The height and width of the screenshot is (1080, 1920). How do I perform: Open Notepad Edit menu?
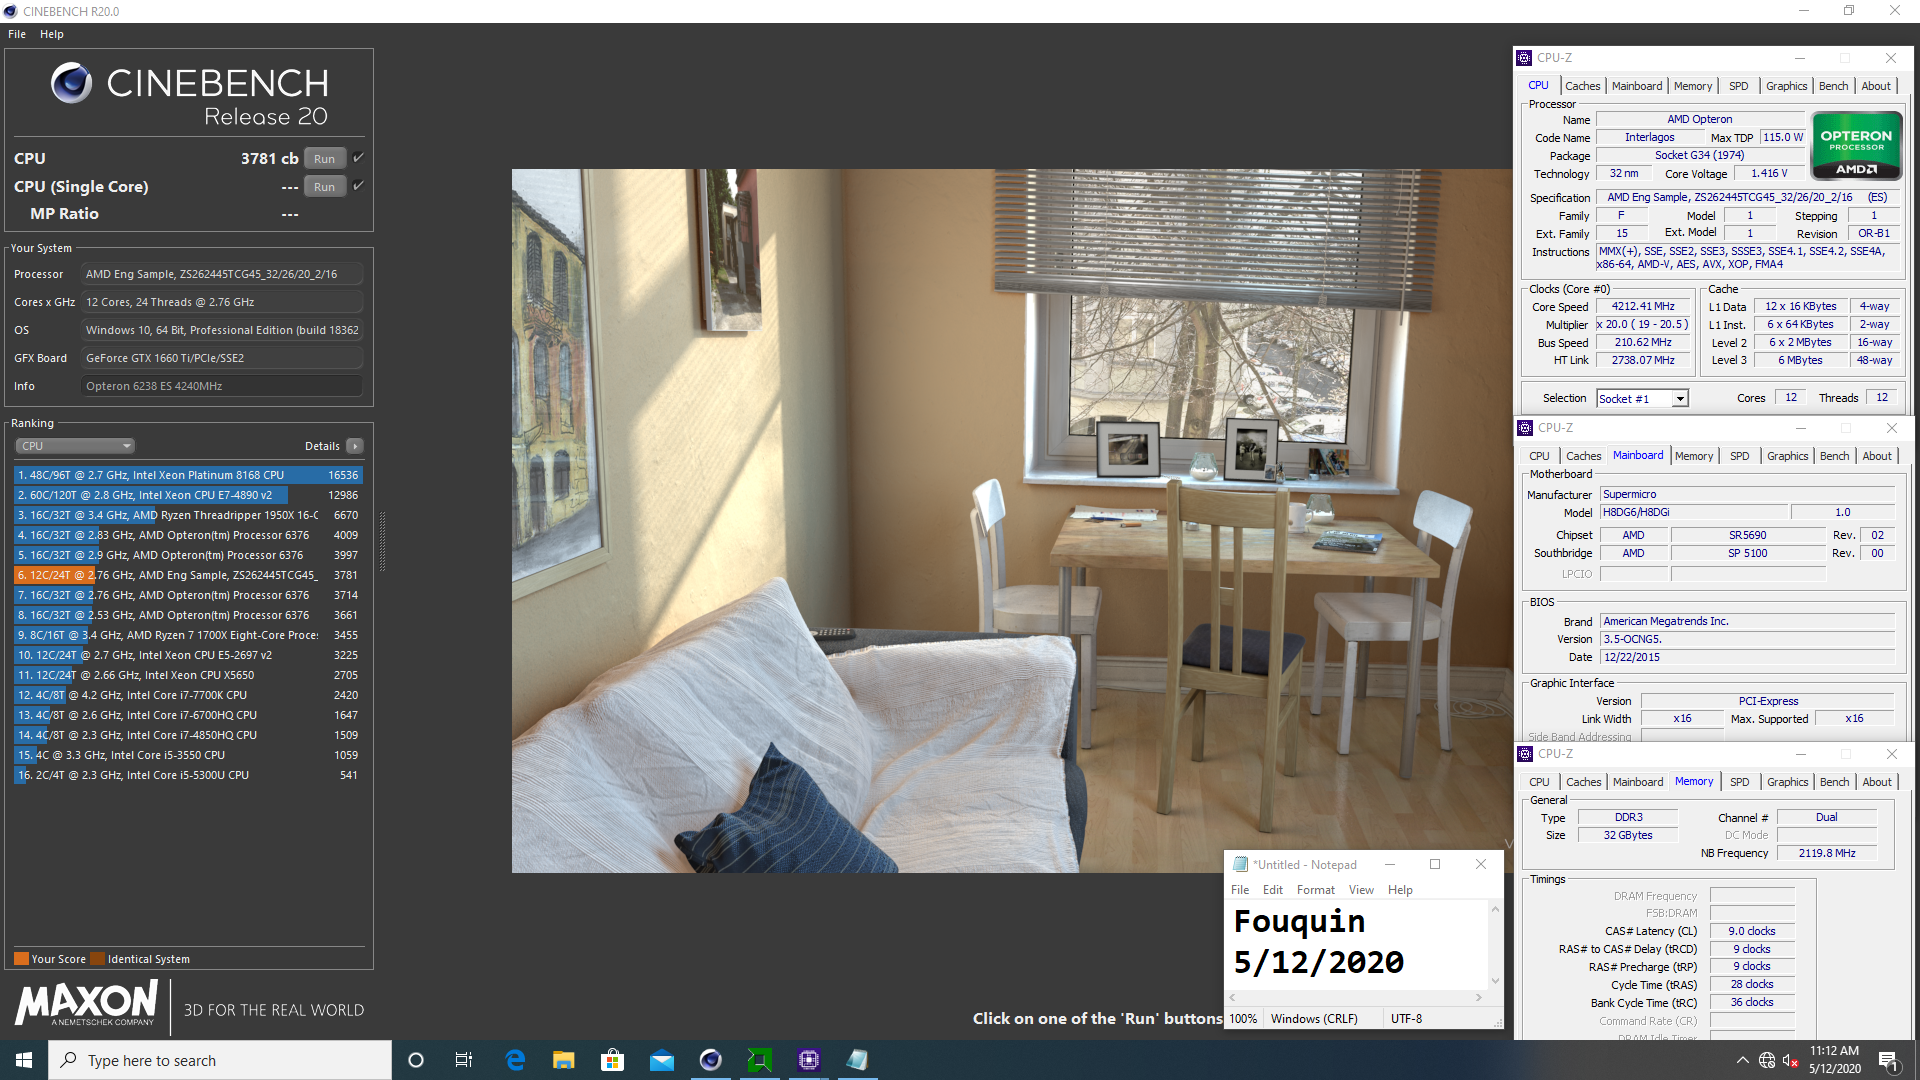(1272, 890)
